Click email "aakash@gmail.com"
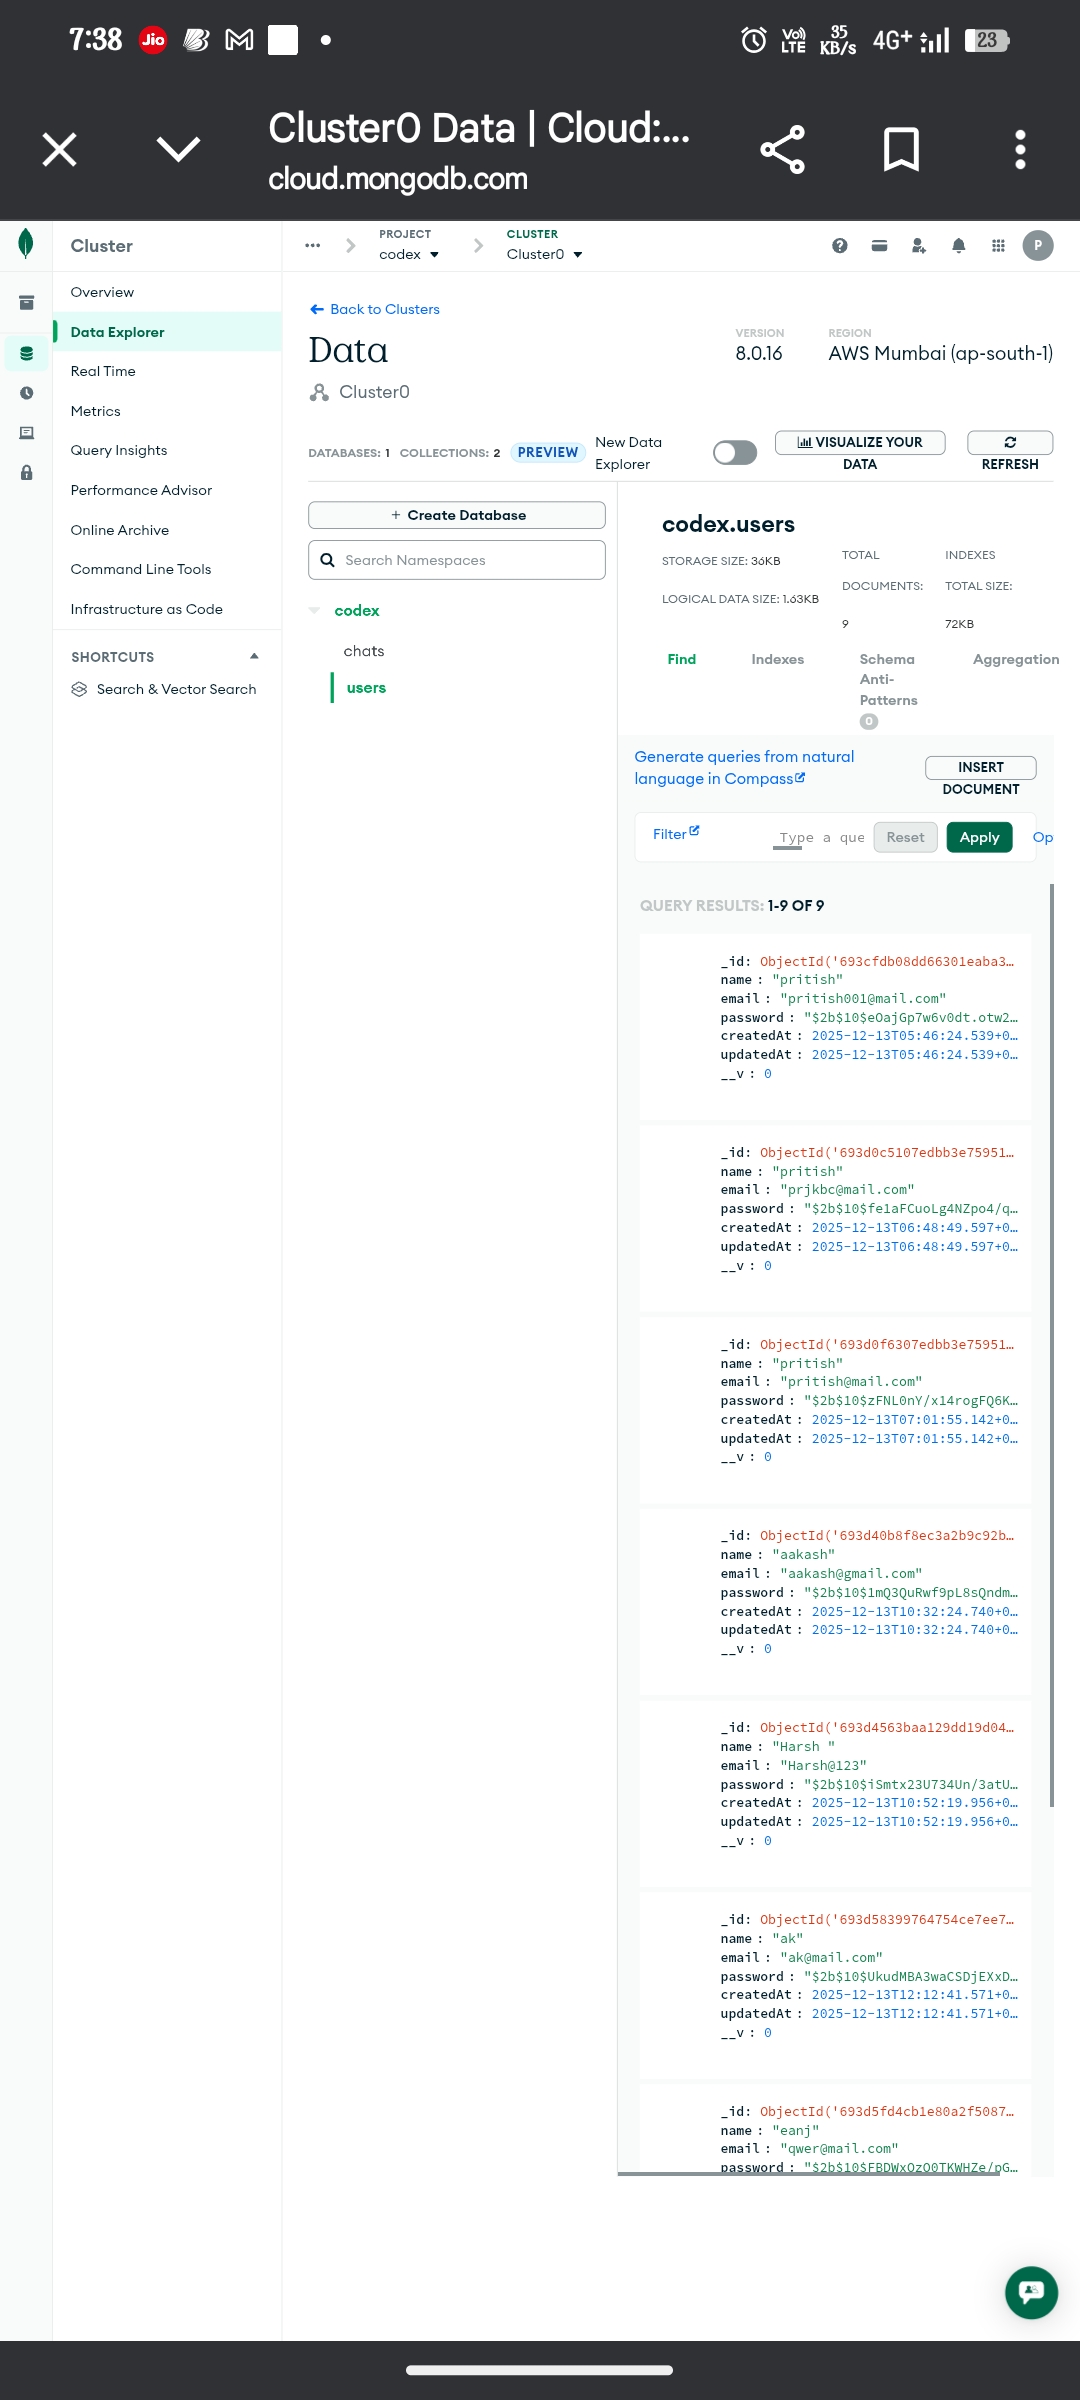Screen dimensions: 1080x2400 click(x=851, y=1574)
